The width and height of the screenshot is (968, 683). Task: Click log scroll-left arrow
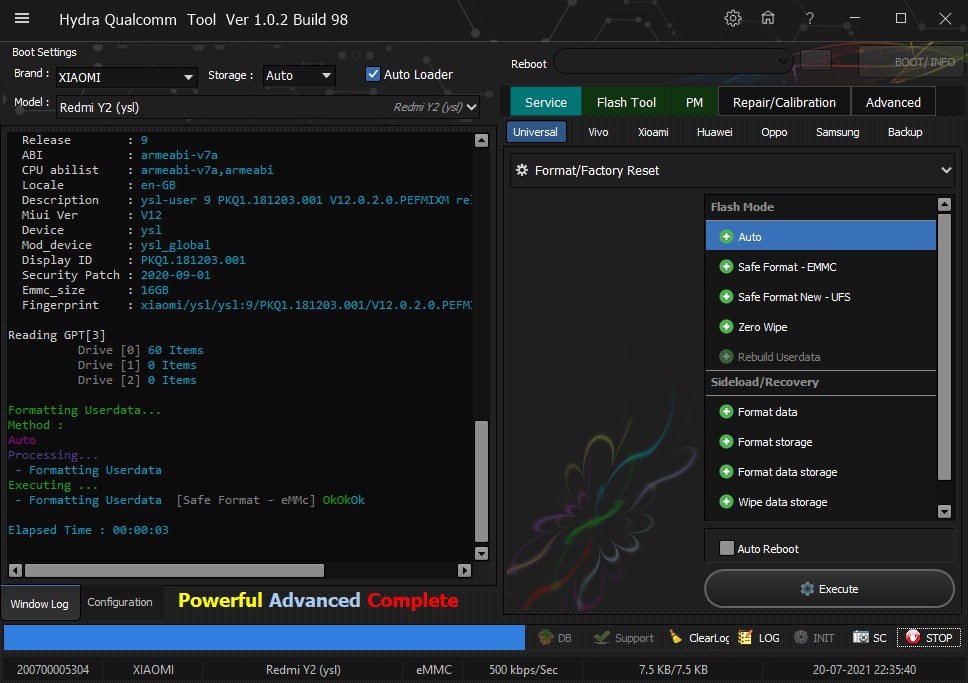click(x=15, y=571)
